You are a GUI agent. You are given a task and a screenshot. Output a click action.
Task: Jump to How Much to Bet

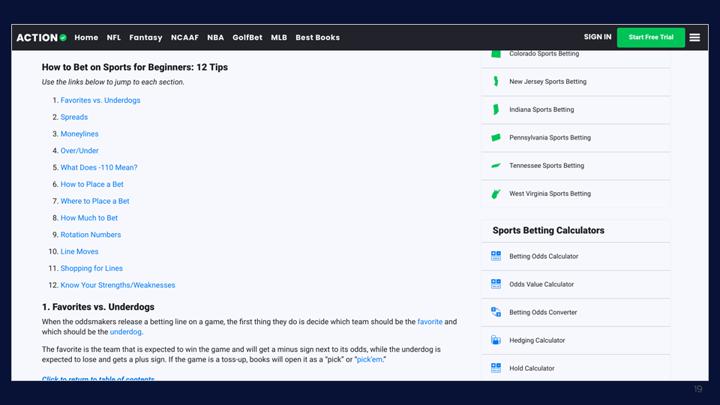tap(89, 218)
